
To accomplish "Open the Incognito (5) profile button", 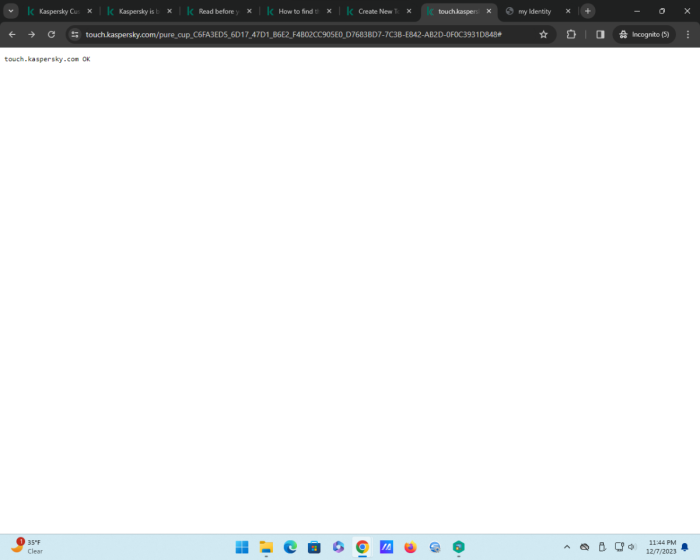I will [x=644, y=34].
